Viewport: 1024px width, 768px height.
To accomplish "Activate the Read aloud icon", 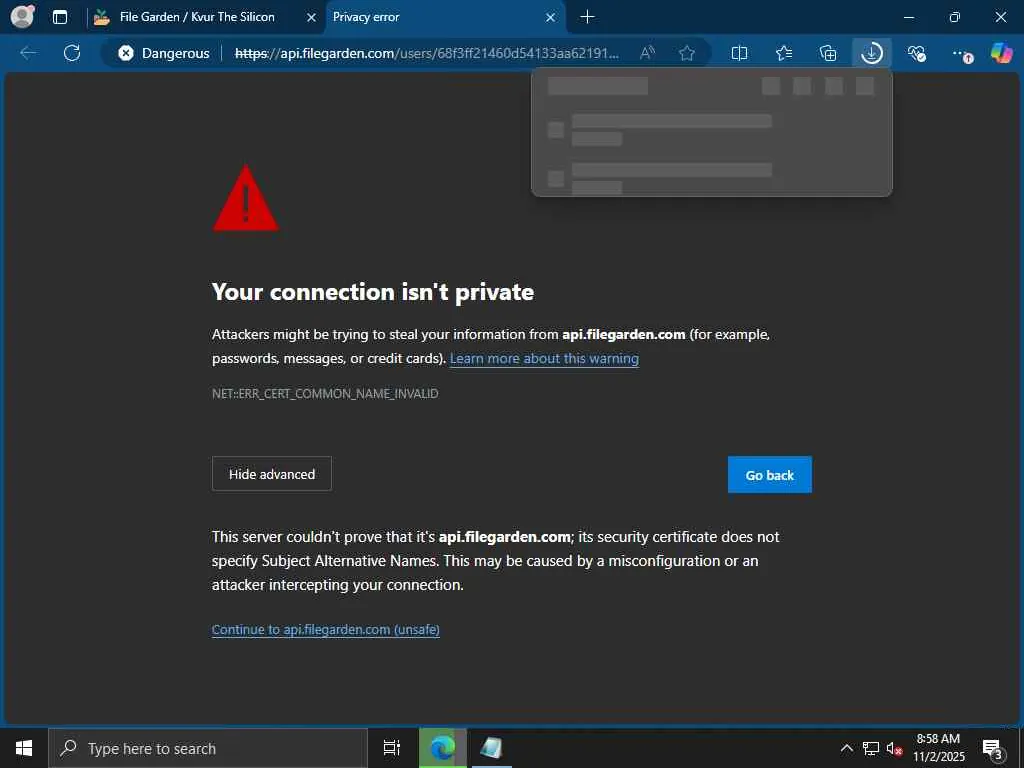I will pos(647,53).
